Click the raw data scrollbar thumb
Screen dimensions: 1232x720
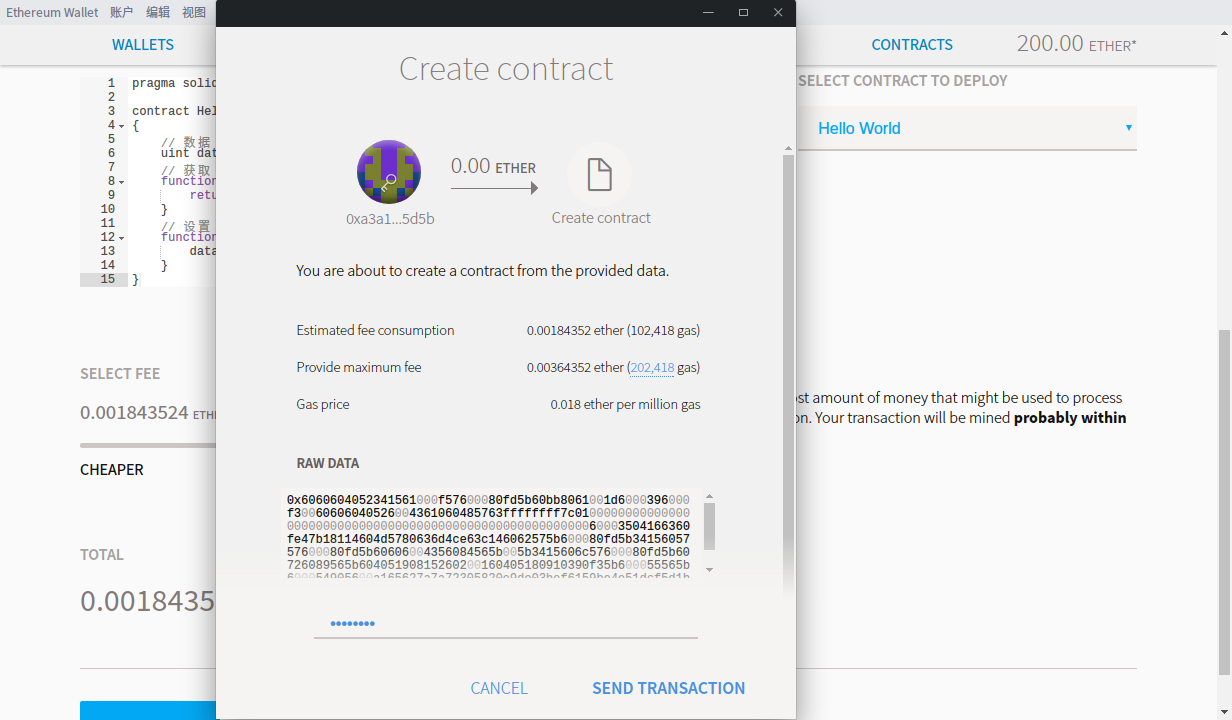click(710, 526)
